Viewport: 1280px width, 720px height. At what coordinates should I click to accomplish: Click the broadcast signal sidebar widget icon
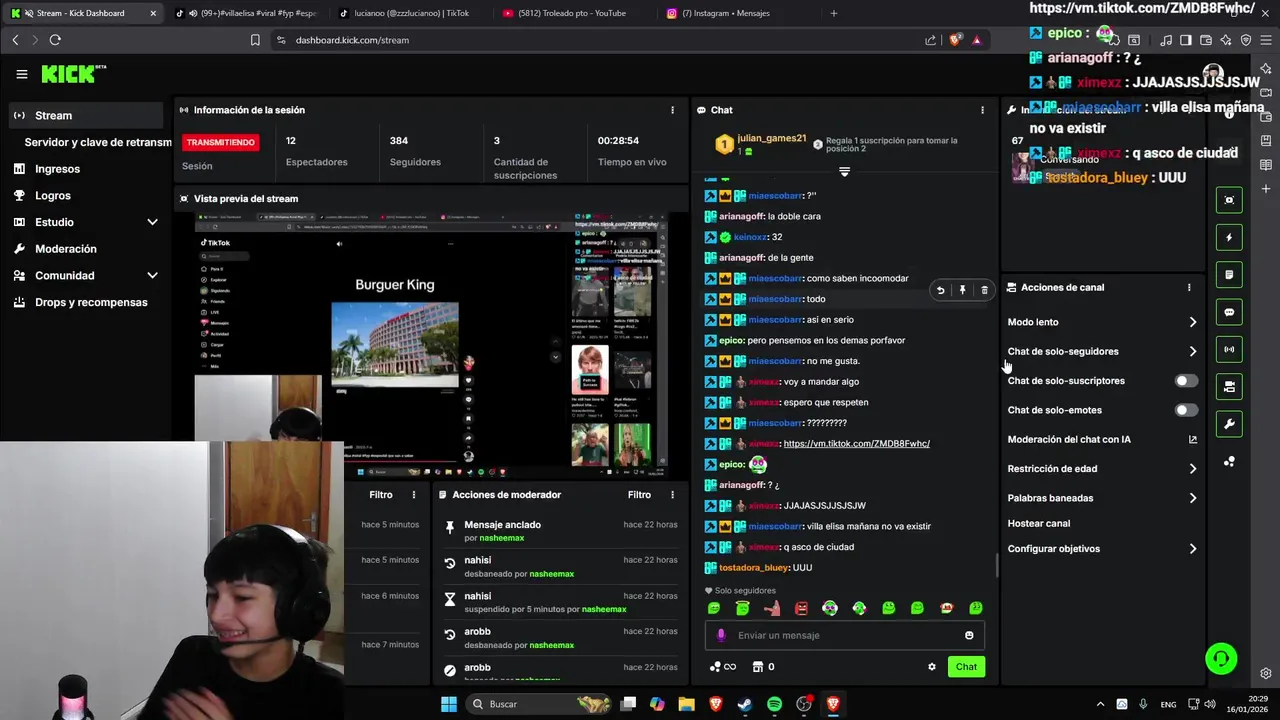pyautogui.click(x=1229, y=349)
